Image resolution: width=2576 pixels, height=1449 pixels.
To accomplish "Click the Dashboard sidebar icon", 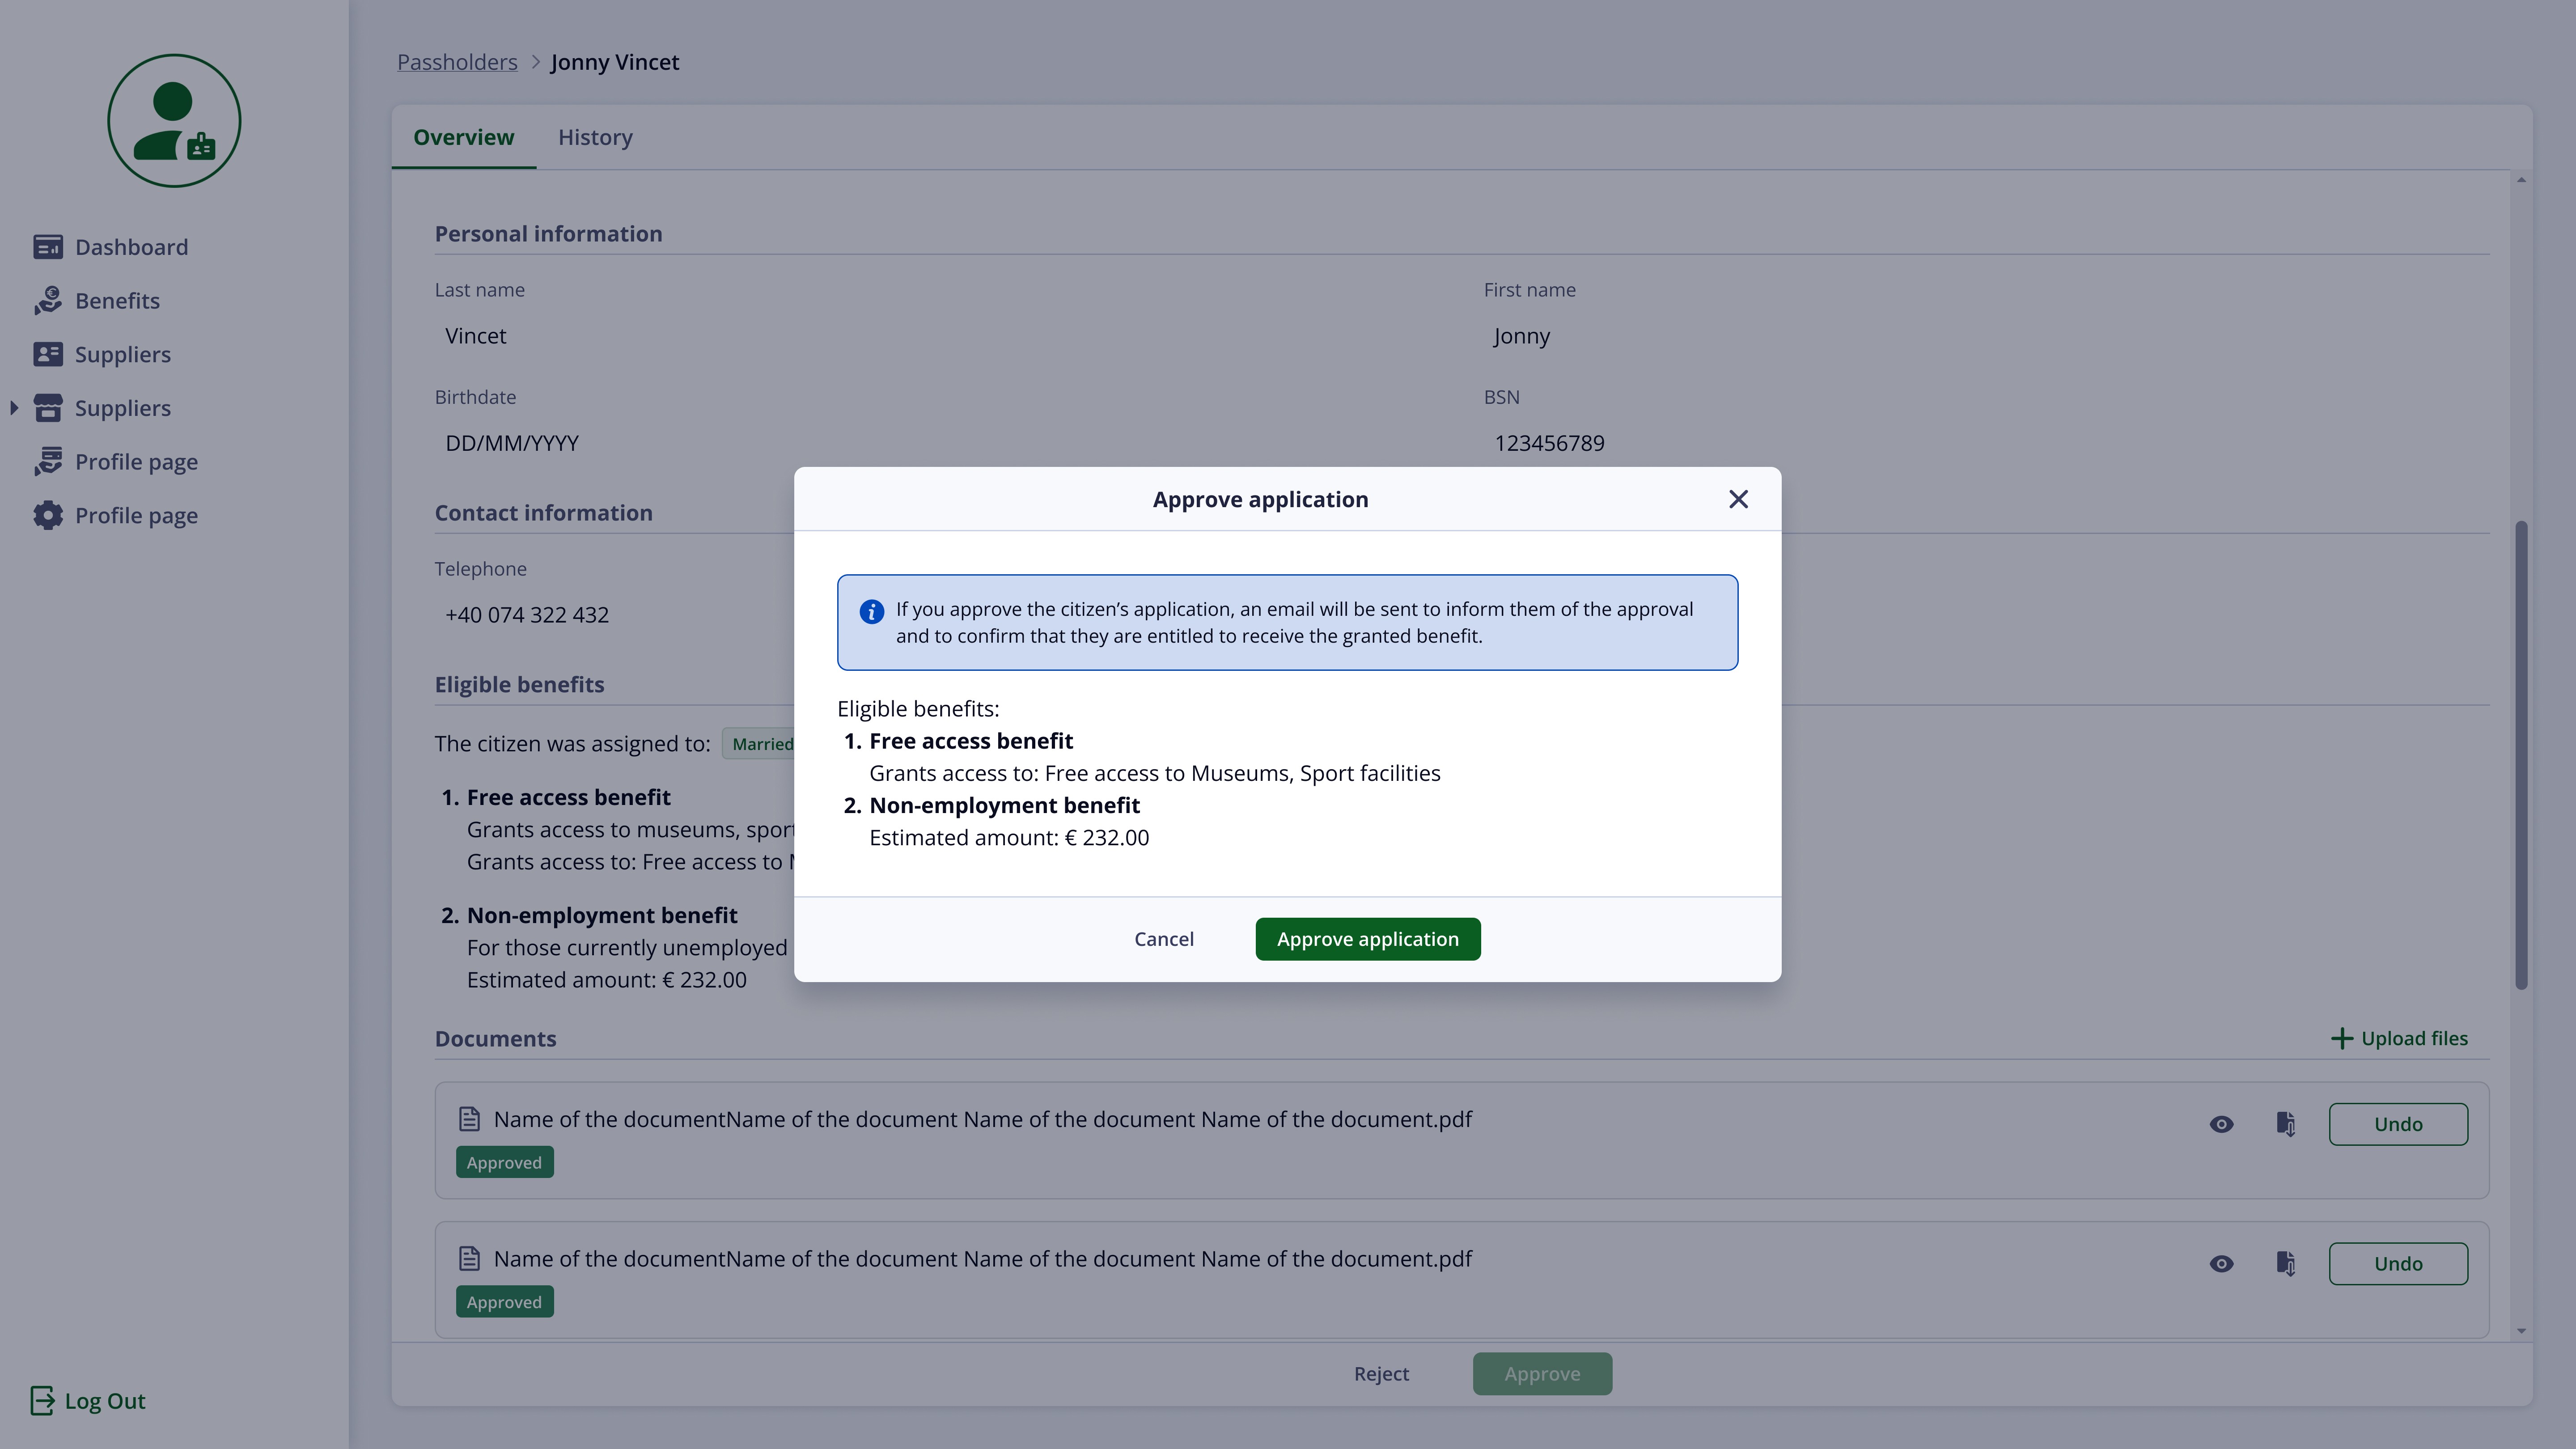I will pyautogui.click(x=47, y=247).
